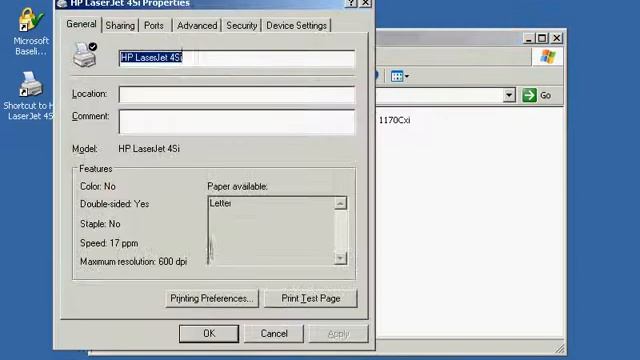Open the Views icon in the background window toolbar
Screen dimensions: 640x360
(x=397, y=76)
